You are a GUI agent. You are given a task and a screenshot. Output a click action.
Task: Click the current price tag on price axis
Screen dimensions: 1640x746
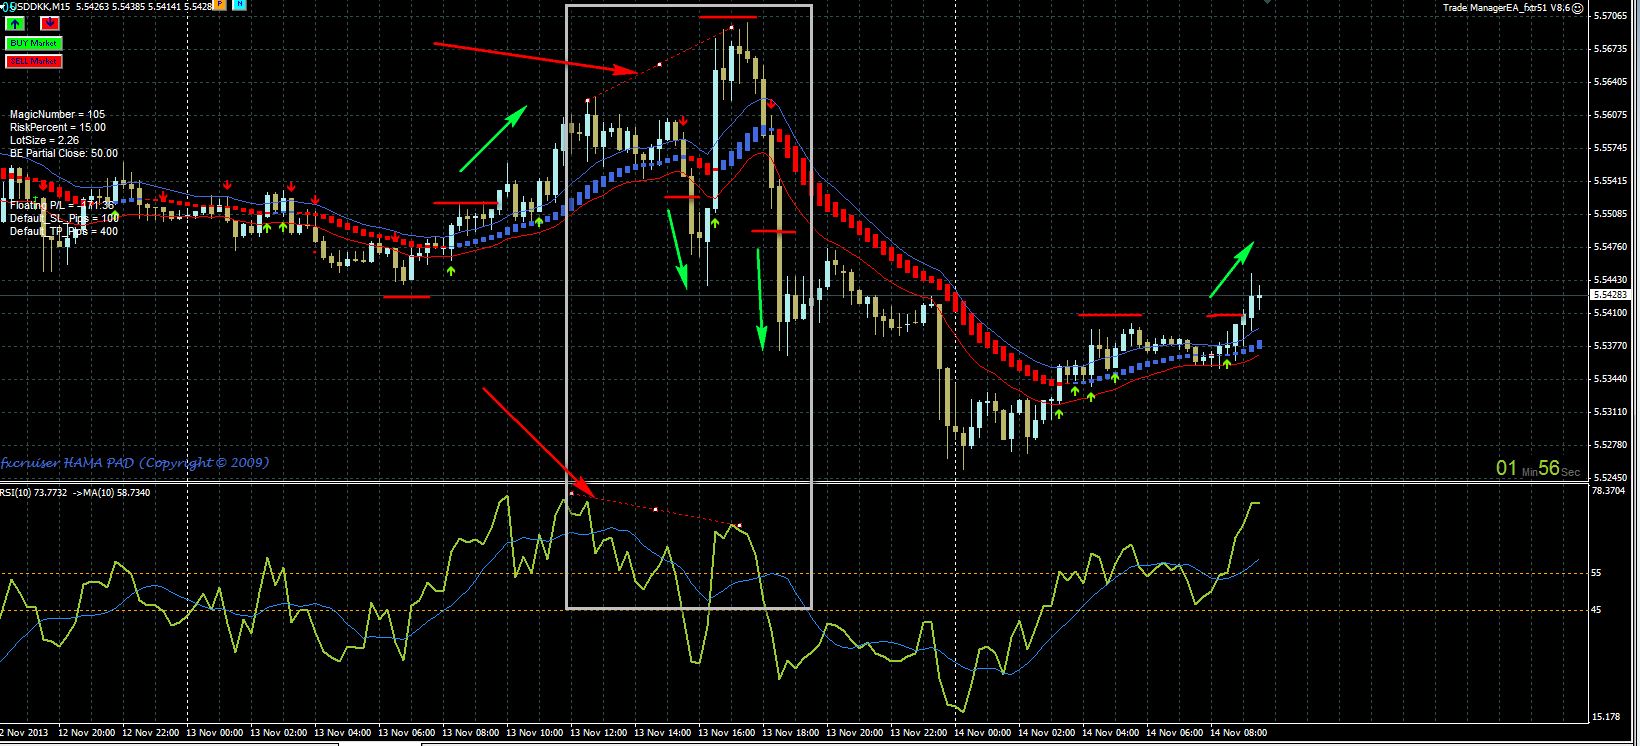pos(1609,295)
